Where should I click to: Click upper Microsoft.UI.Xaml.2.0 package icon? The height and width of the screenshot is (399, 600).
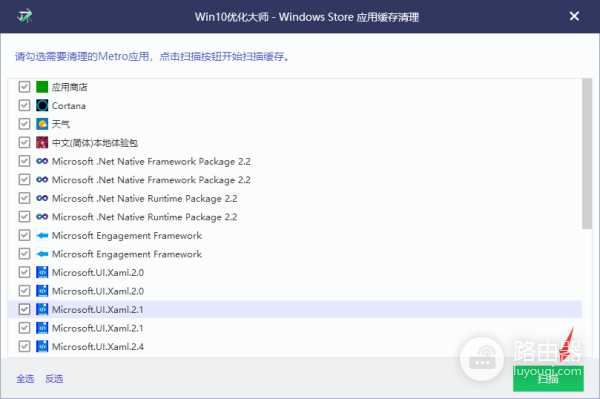42,272
